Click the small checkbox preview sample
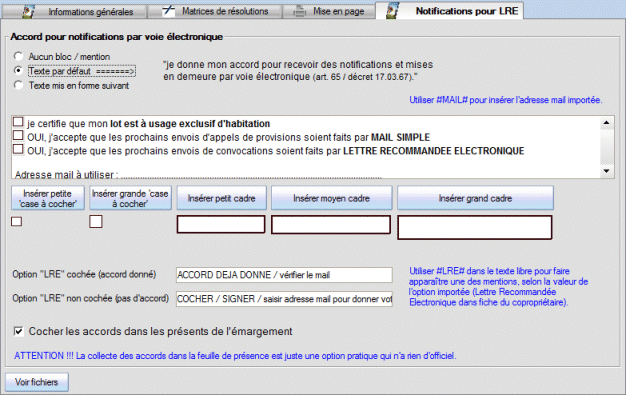626x395 pixels. click(16, 221)
